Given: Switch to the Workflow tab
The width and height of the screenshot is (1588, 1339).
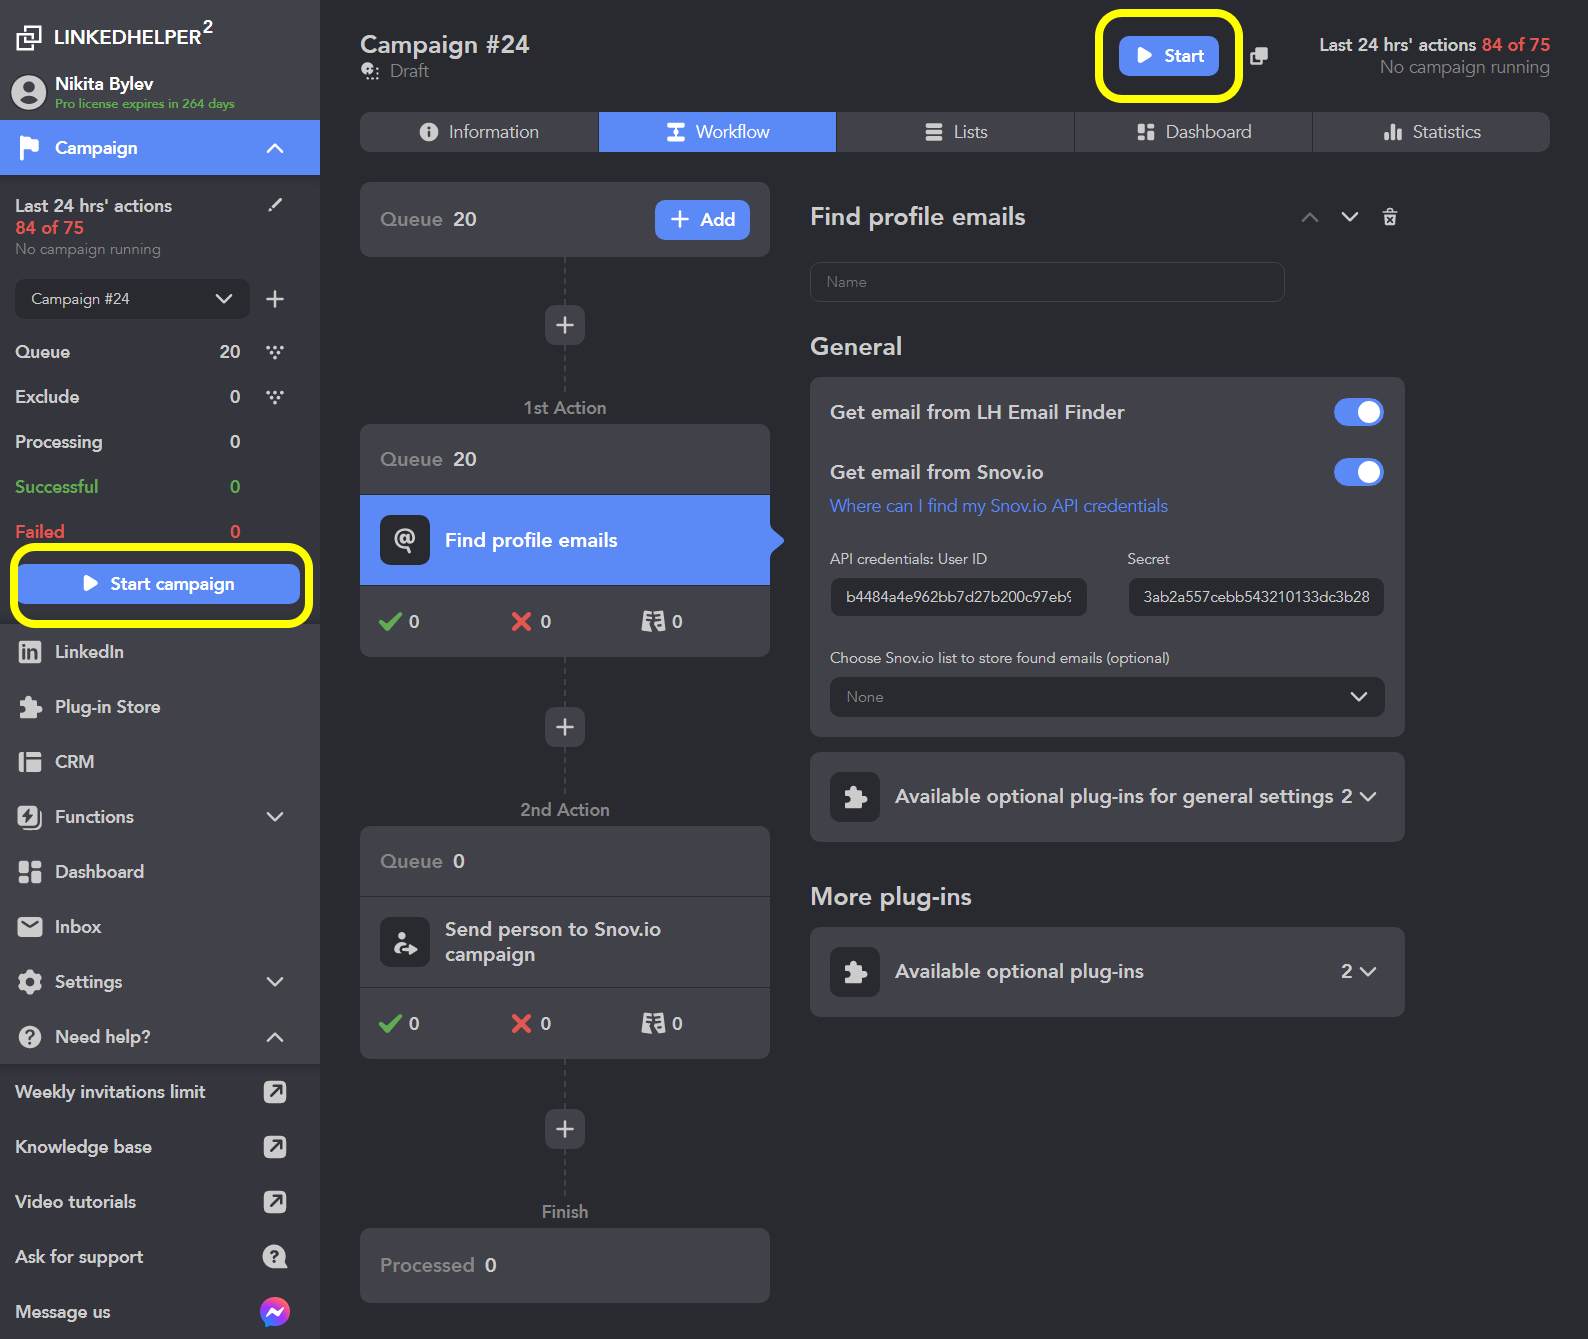Looking at the screenshot, I should [717, 132].
